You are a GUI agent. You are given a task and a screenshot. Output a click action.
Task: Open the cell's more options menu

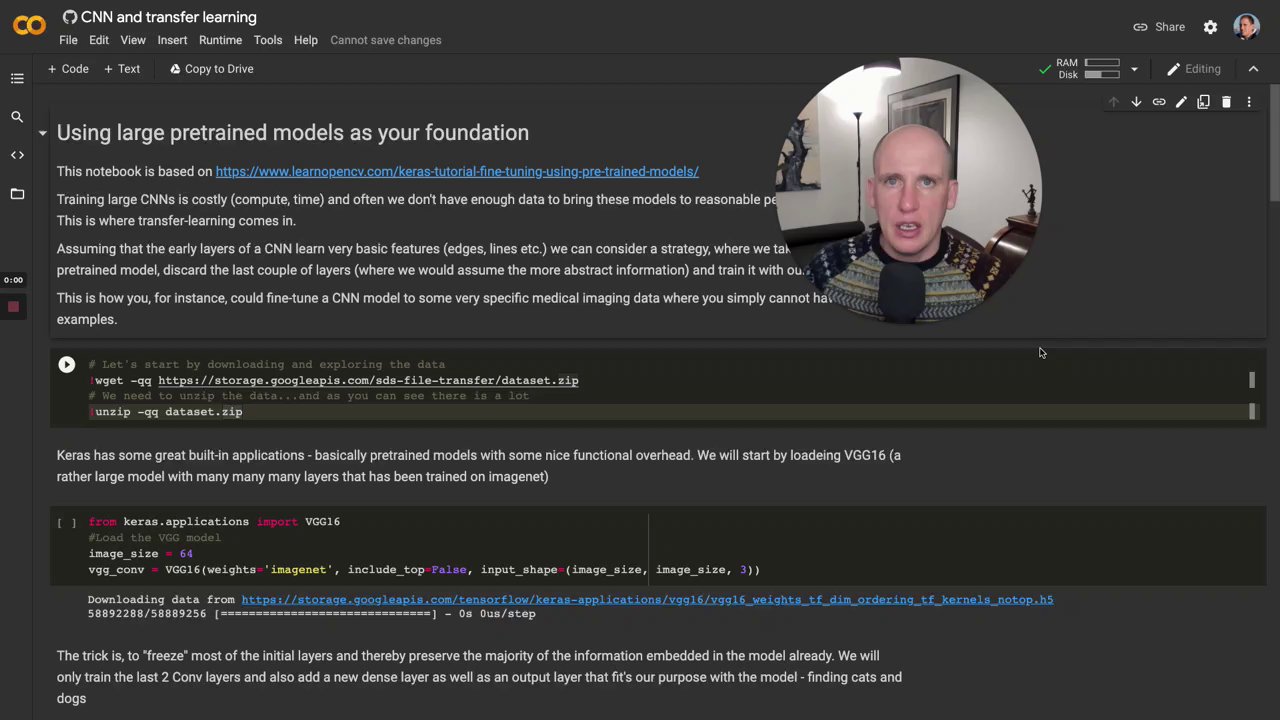pyautogui.click(x=1249, y=102)
